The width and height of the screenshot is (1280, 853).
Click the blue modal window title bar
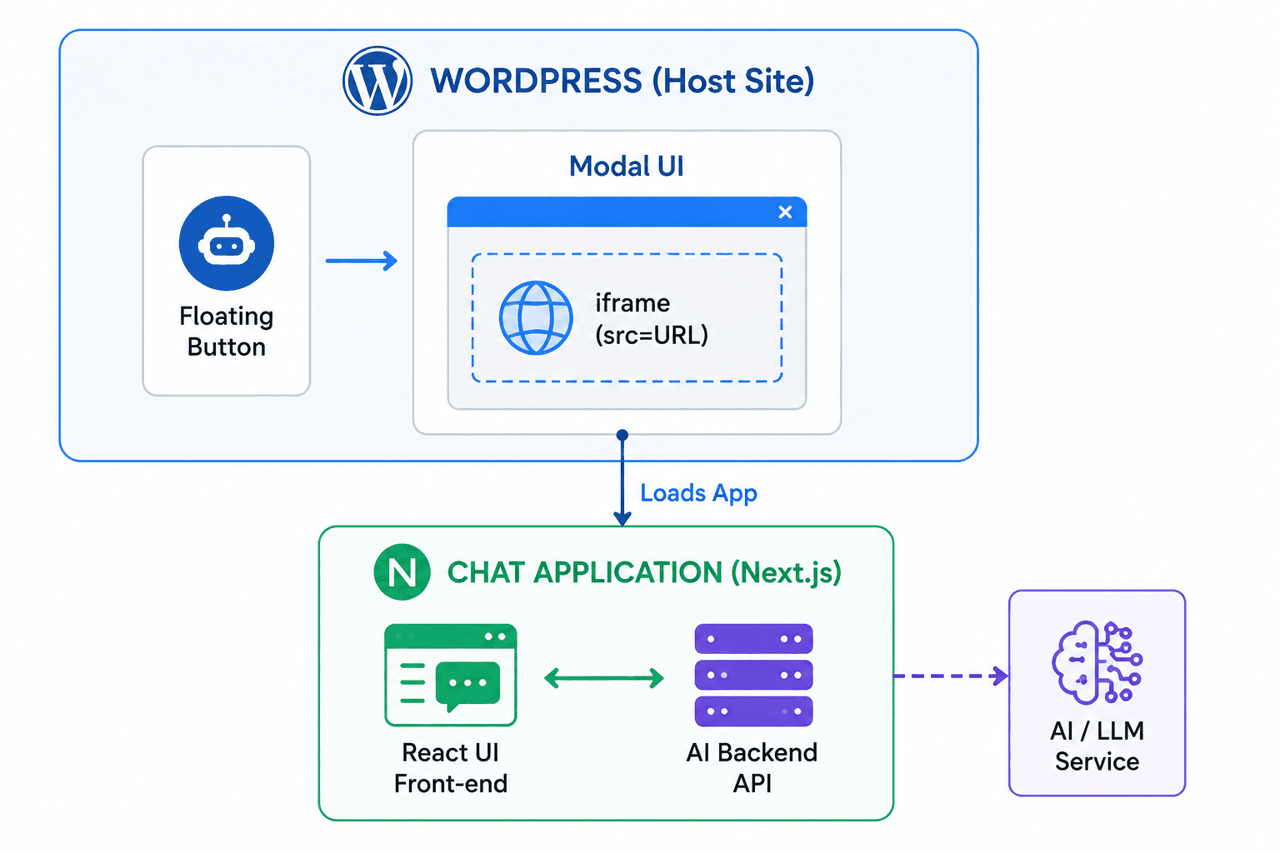pyautogui.click(x=627, y=212)
